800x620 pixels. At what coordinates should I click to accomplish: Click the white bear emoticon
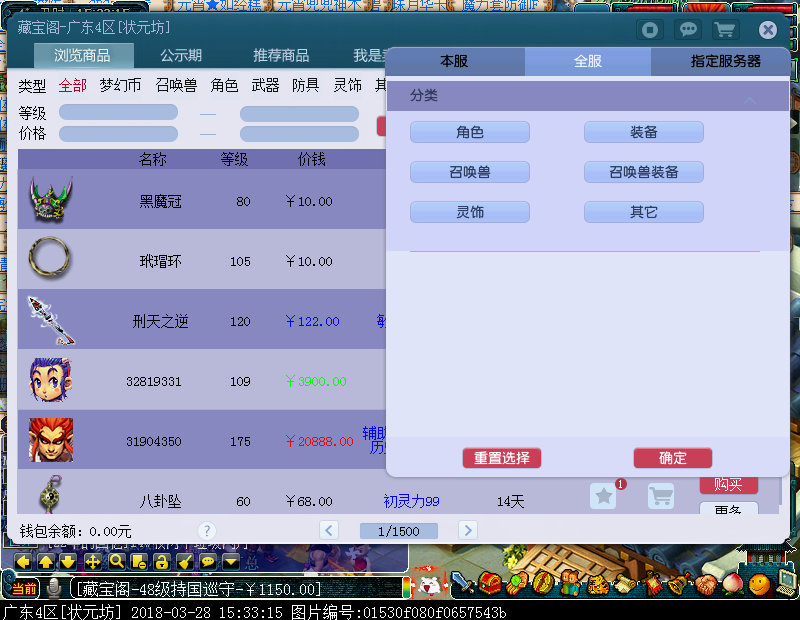tap(429, 586)
